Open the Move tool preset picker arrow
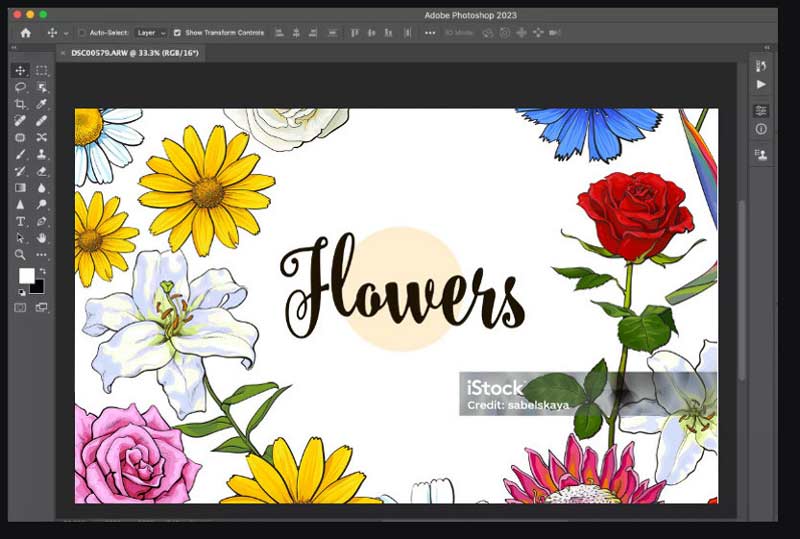 click(66, 33)
